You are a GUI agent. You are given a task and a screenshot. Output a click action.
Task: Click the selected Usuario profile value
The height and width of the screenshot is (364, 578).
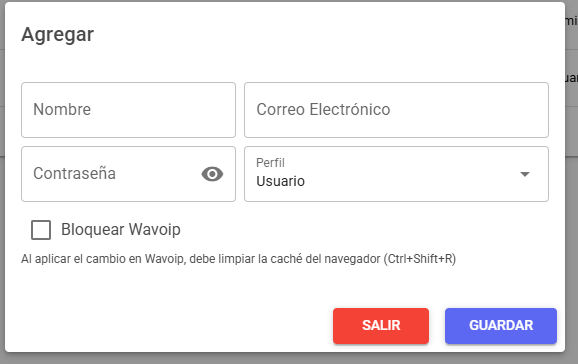281,181
